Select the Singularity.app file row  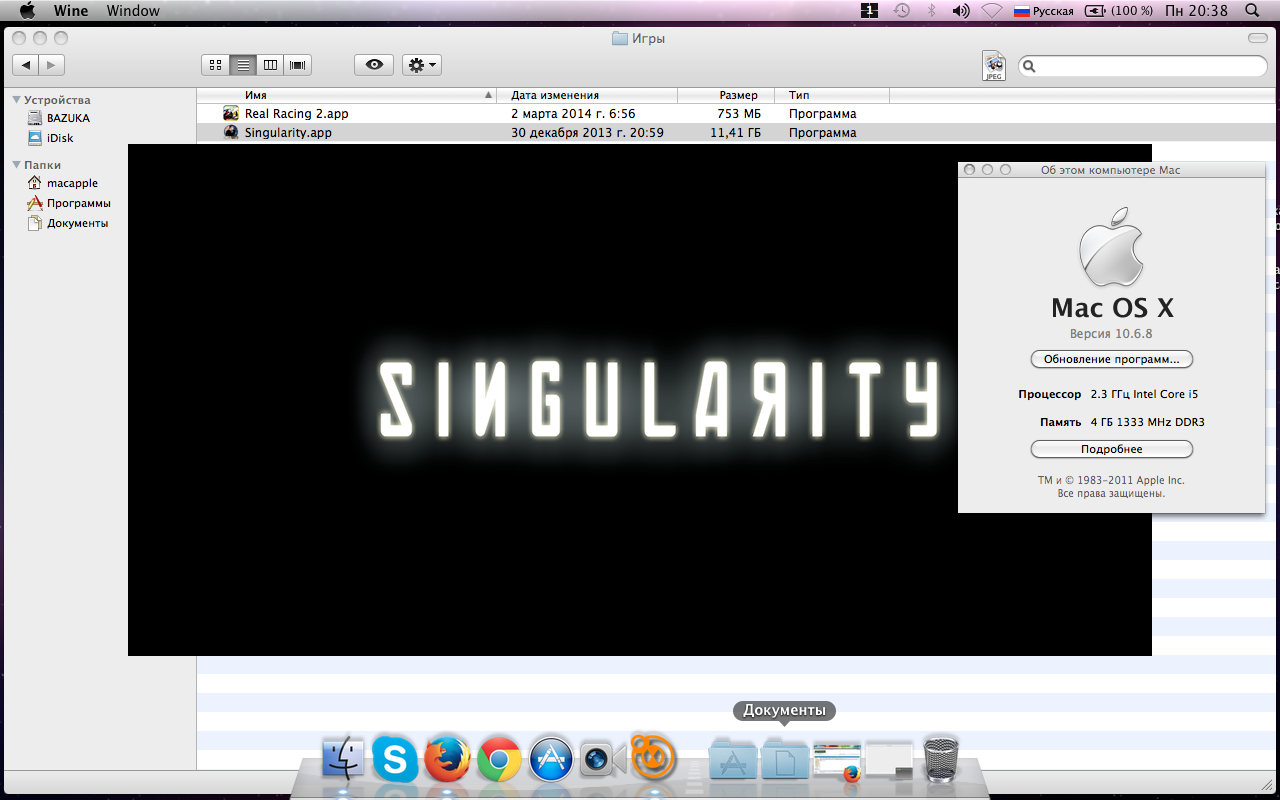[x=736, y=133]
